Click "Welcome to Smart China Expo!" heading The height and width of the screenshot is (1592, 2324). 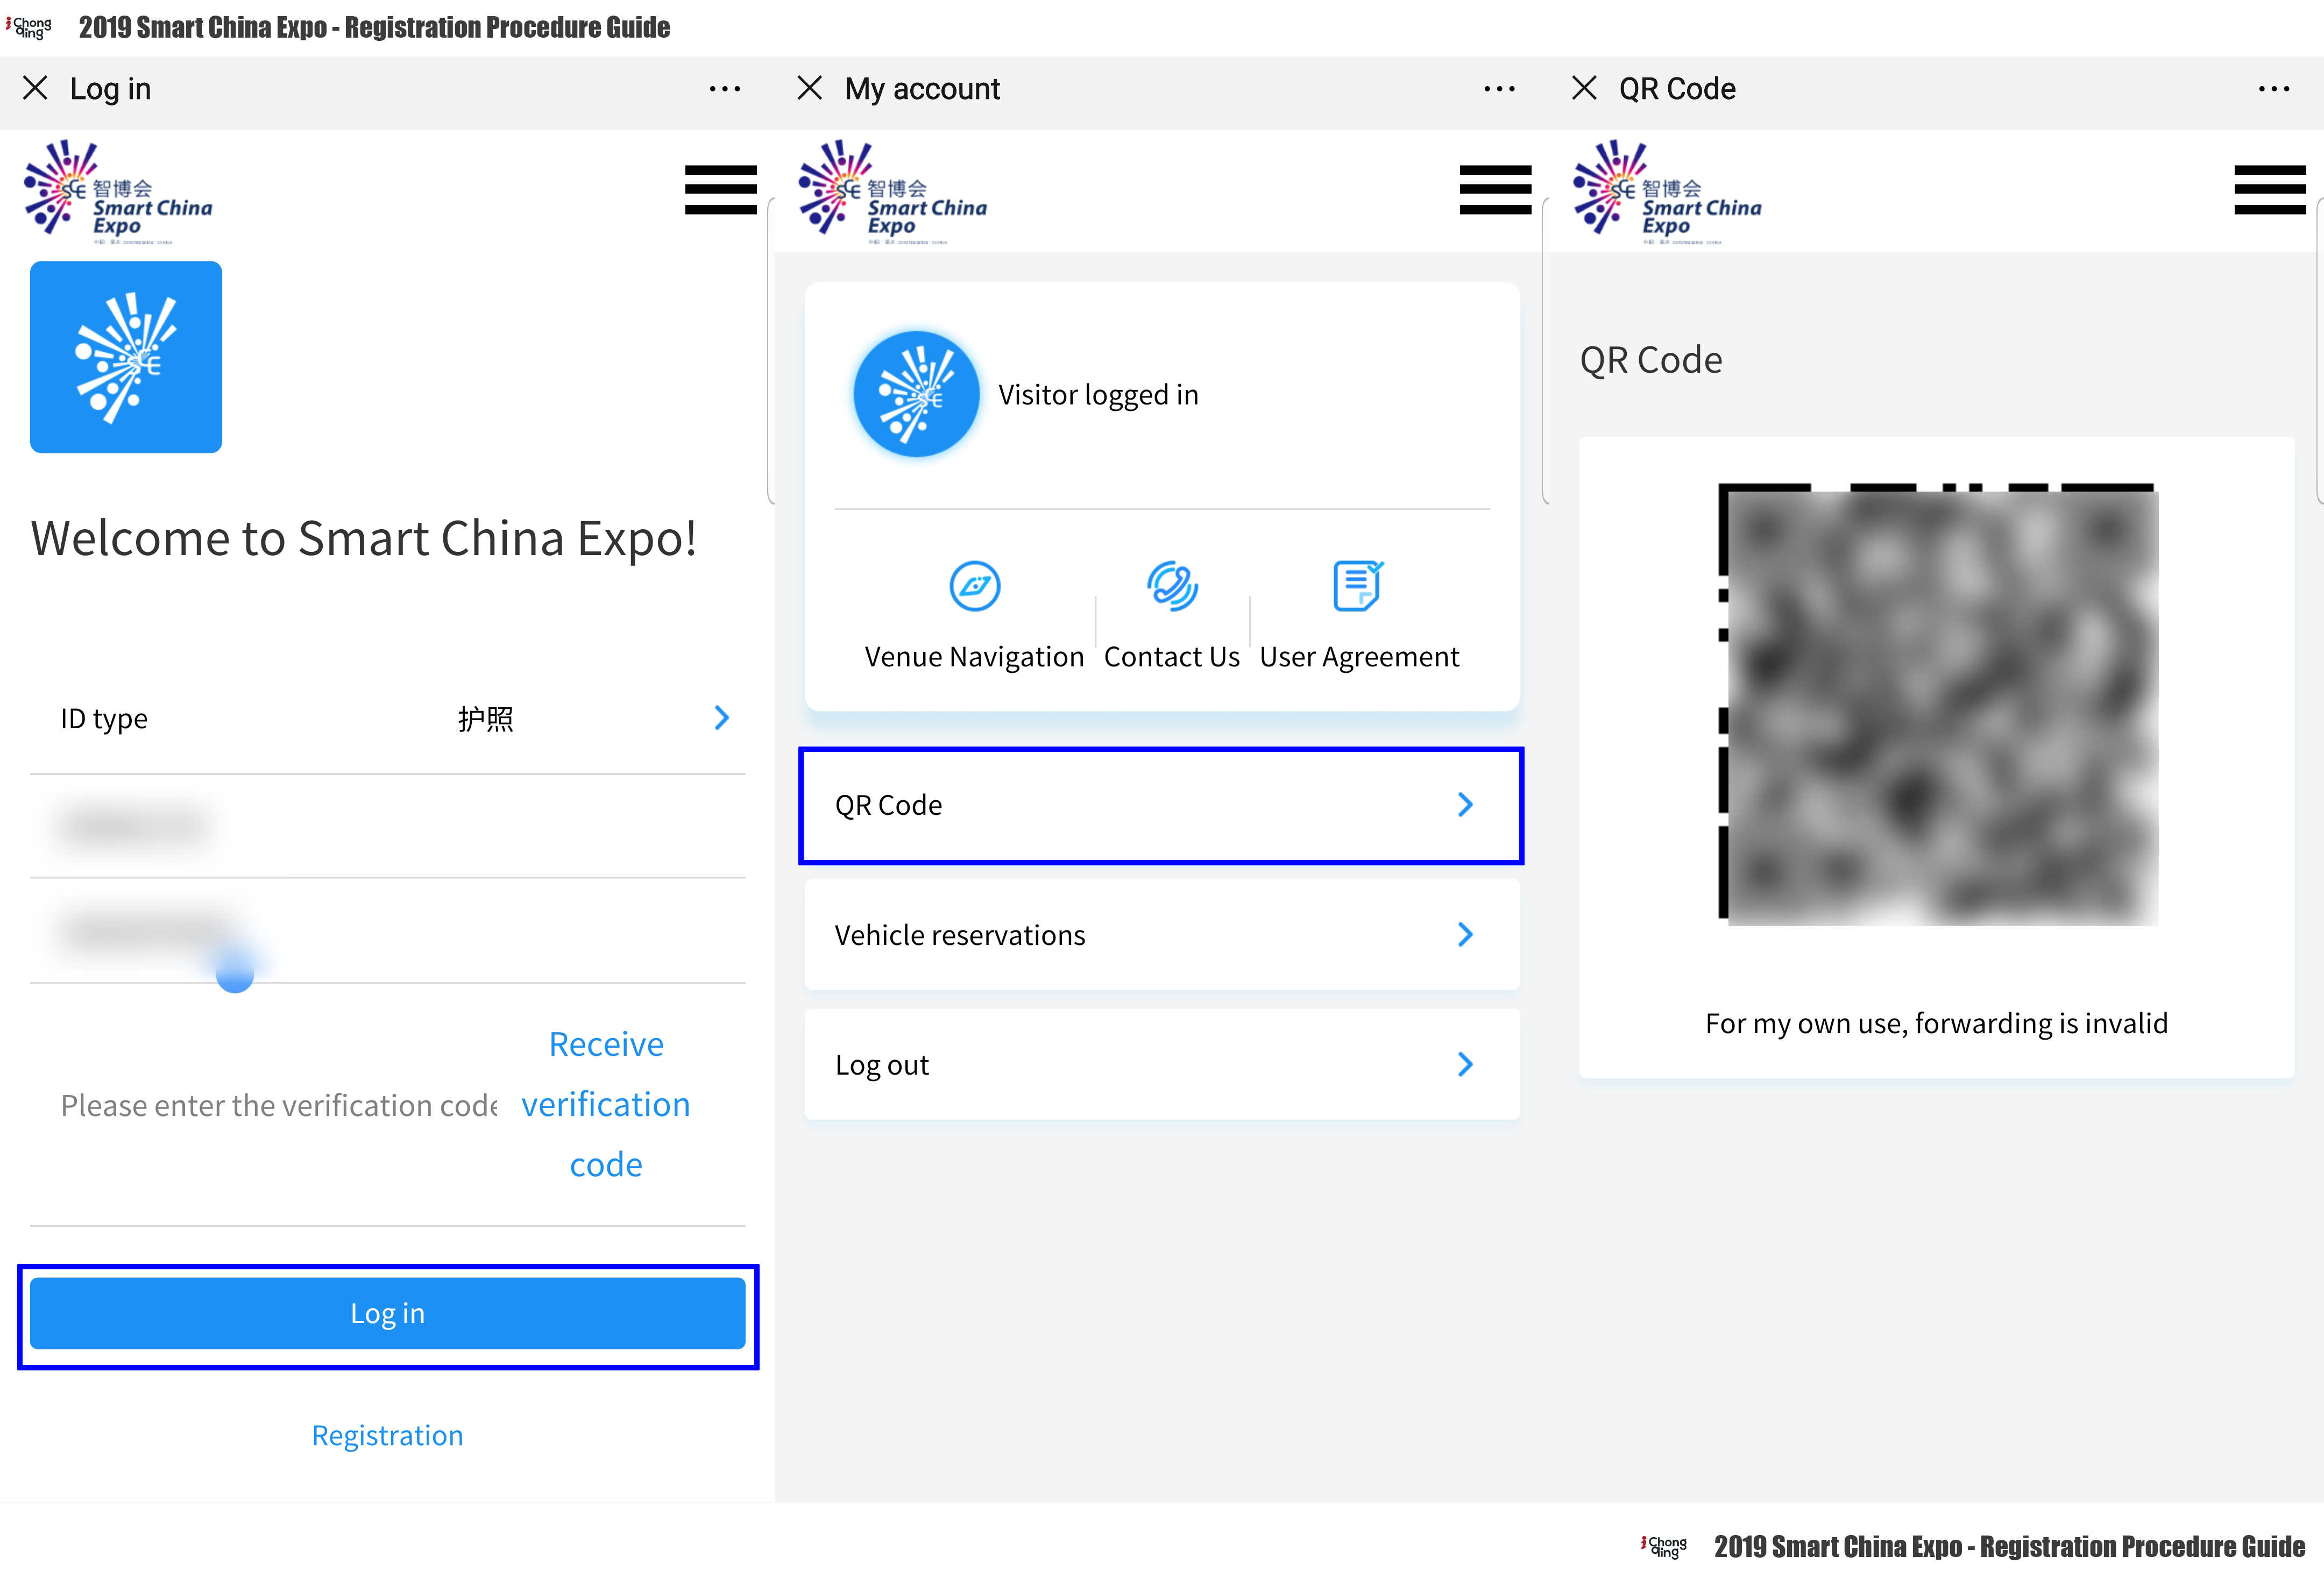click(364, 538)
